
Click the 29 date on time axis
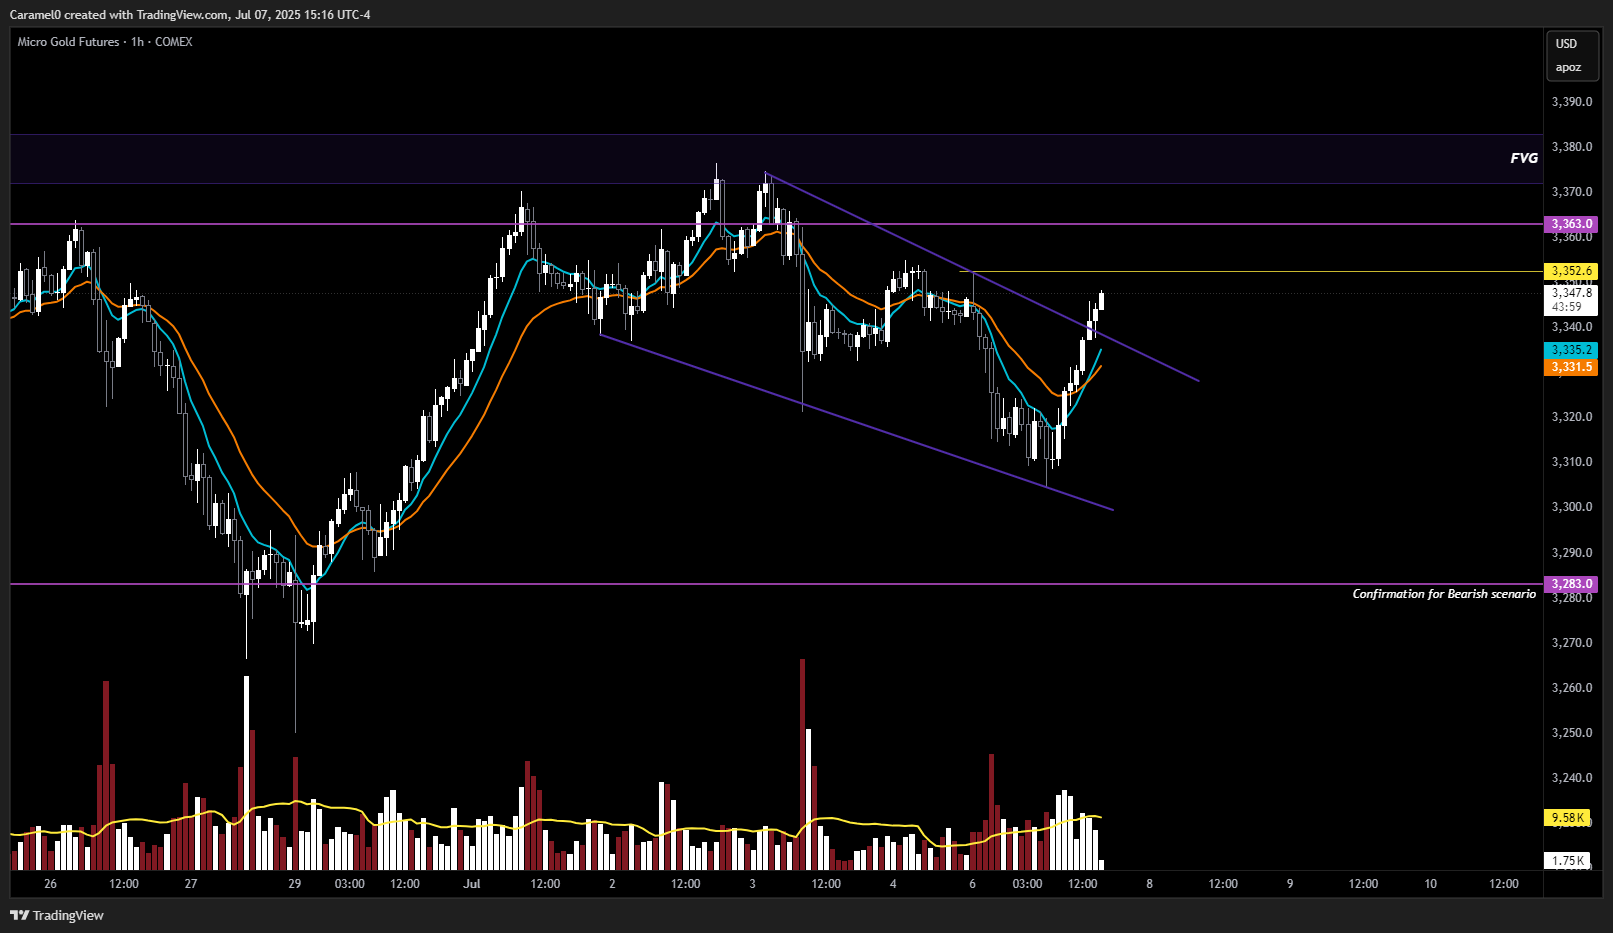point(294,884)
